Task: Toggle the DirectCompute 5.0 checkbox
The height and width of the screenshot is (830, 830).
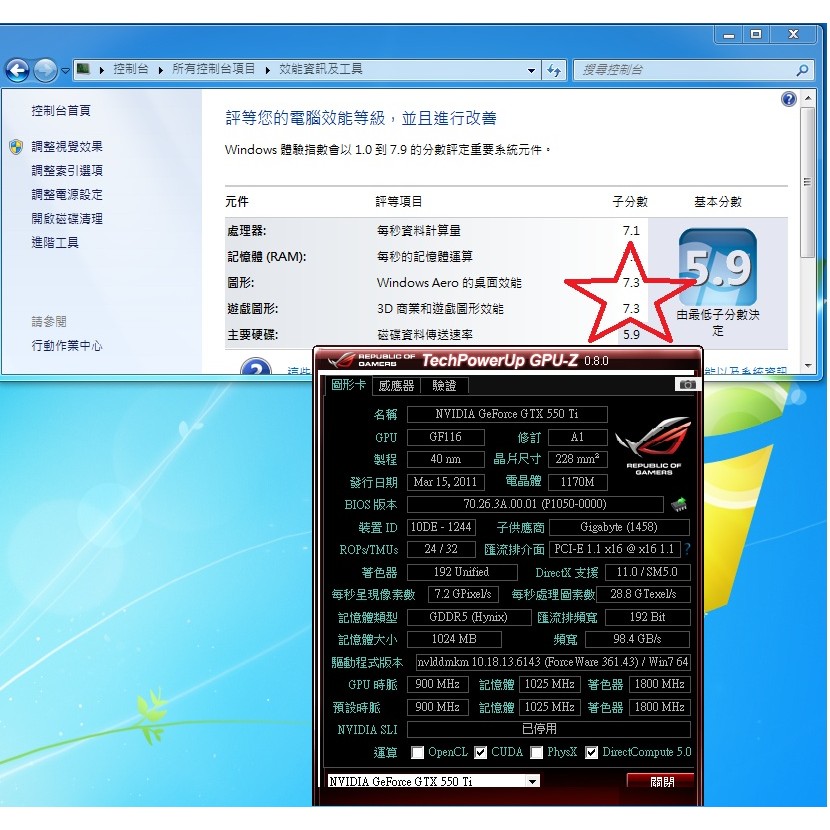Action: click(x=592, y=752)
